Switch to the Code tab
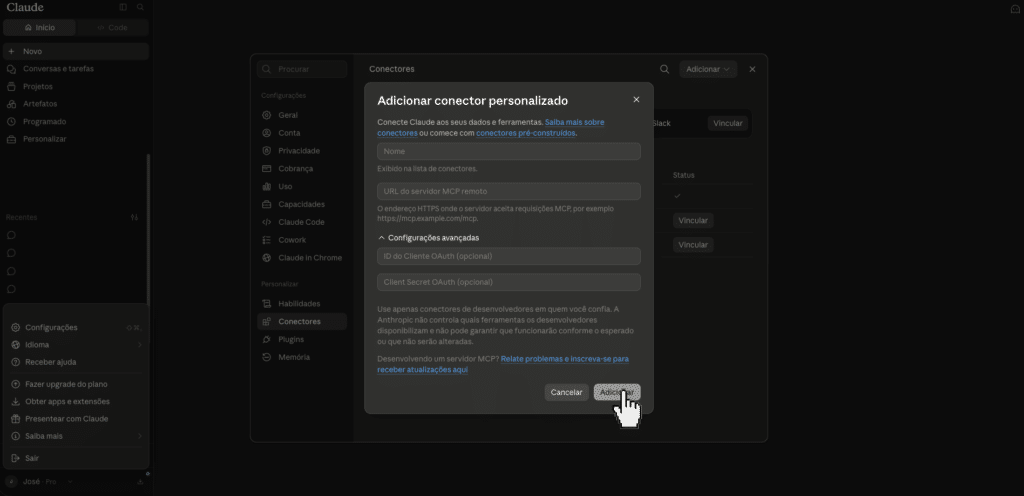The height and width of the screenshot is (496, 1024). [x=112, y=27]
